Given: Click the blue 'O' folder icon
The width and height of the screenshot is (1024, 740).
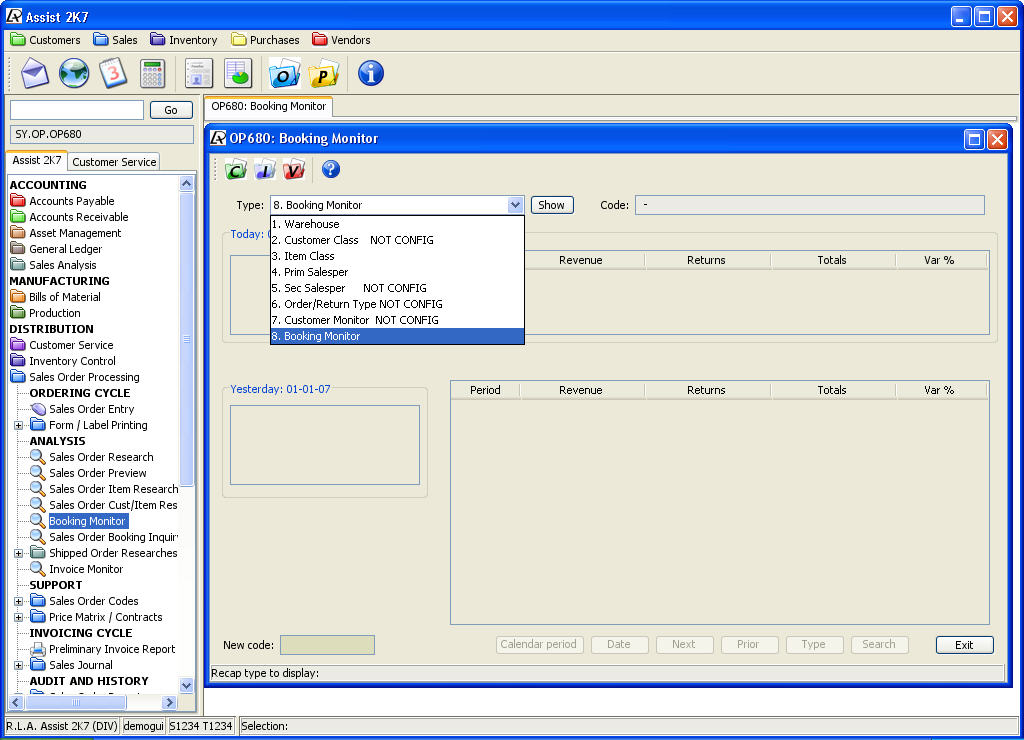Looking at the screenshot, I should pyautogui.click(x=285, y=73).
